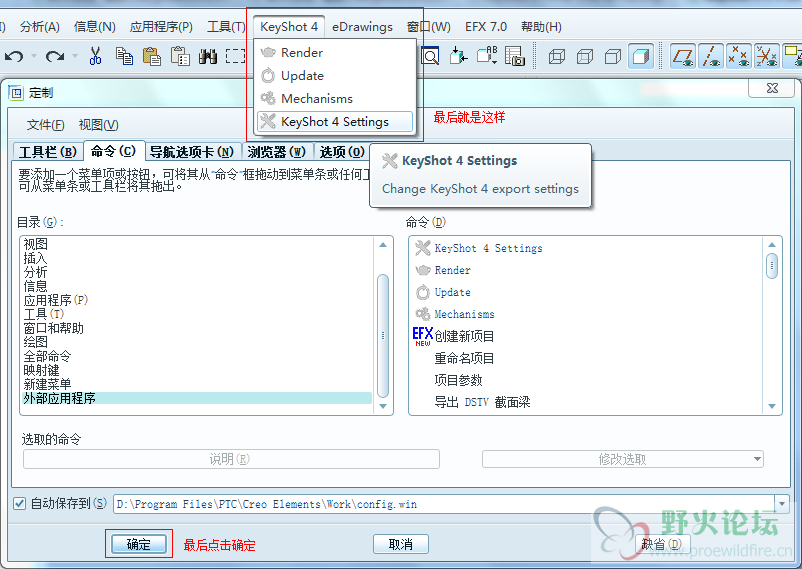The image size is (802, 569).
Task: Open the config.win path dropdown
Action: click(x=782, y=504)
